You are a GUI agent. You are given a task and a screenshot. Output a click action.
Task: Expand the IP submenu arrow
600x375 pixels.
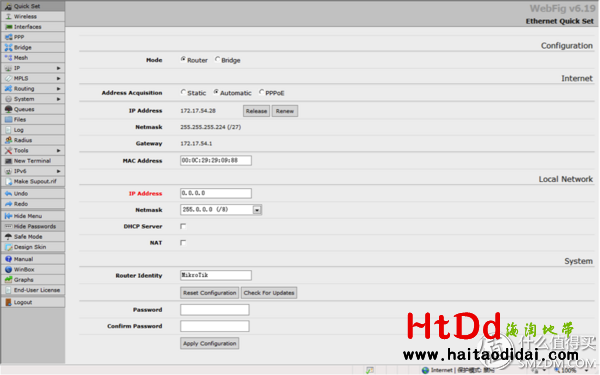(x=59, y=68)
